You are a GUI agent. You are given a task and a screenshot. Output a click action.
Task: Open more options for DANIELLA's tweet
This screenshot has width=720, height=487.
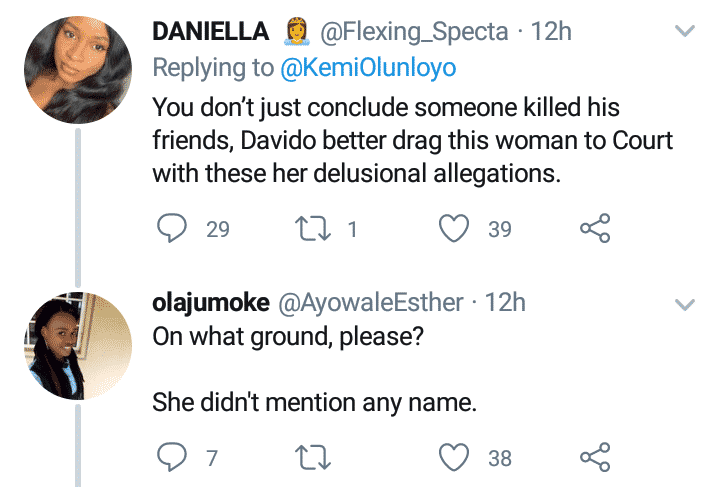click(685, 32)
